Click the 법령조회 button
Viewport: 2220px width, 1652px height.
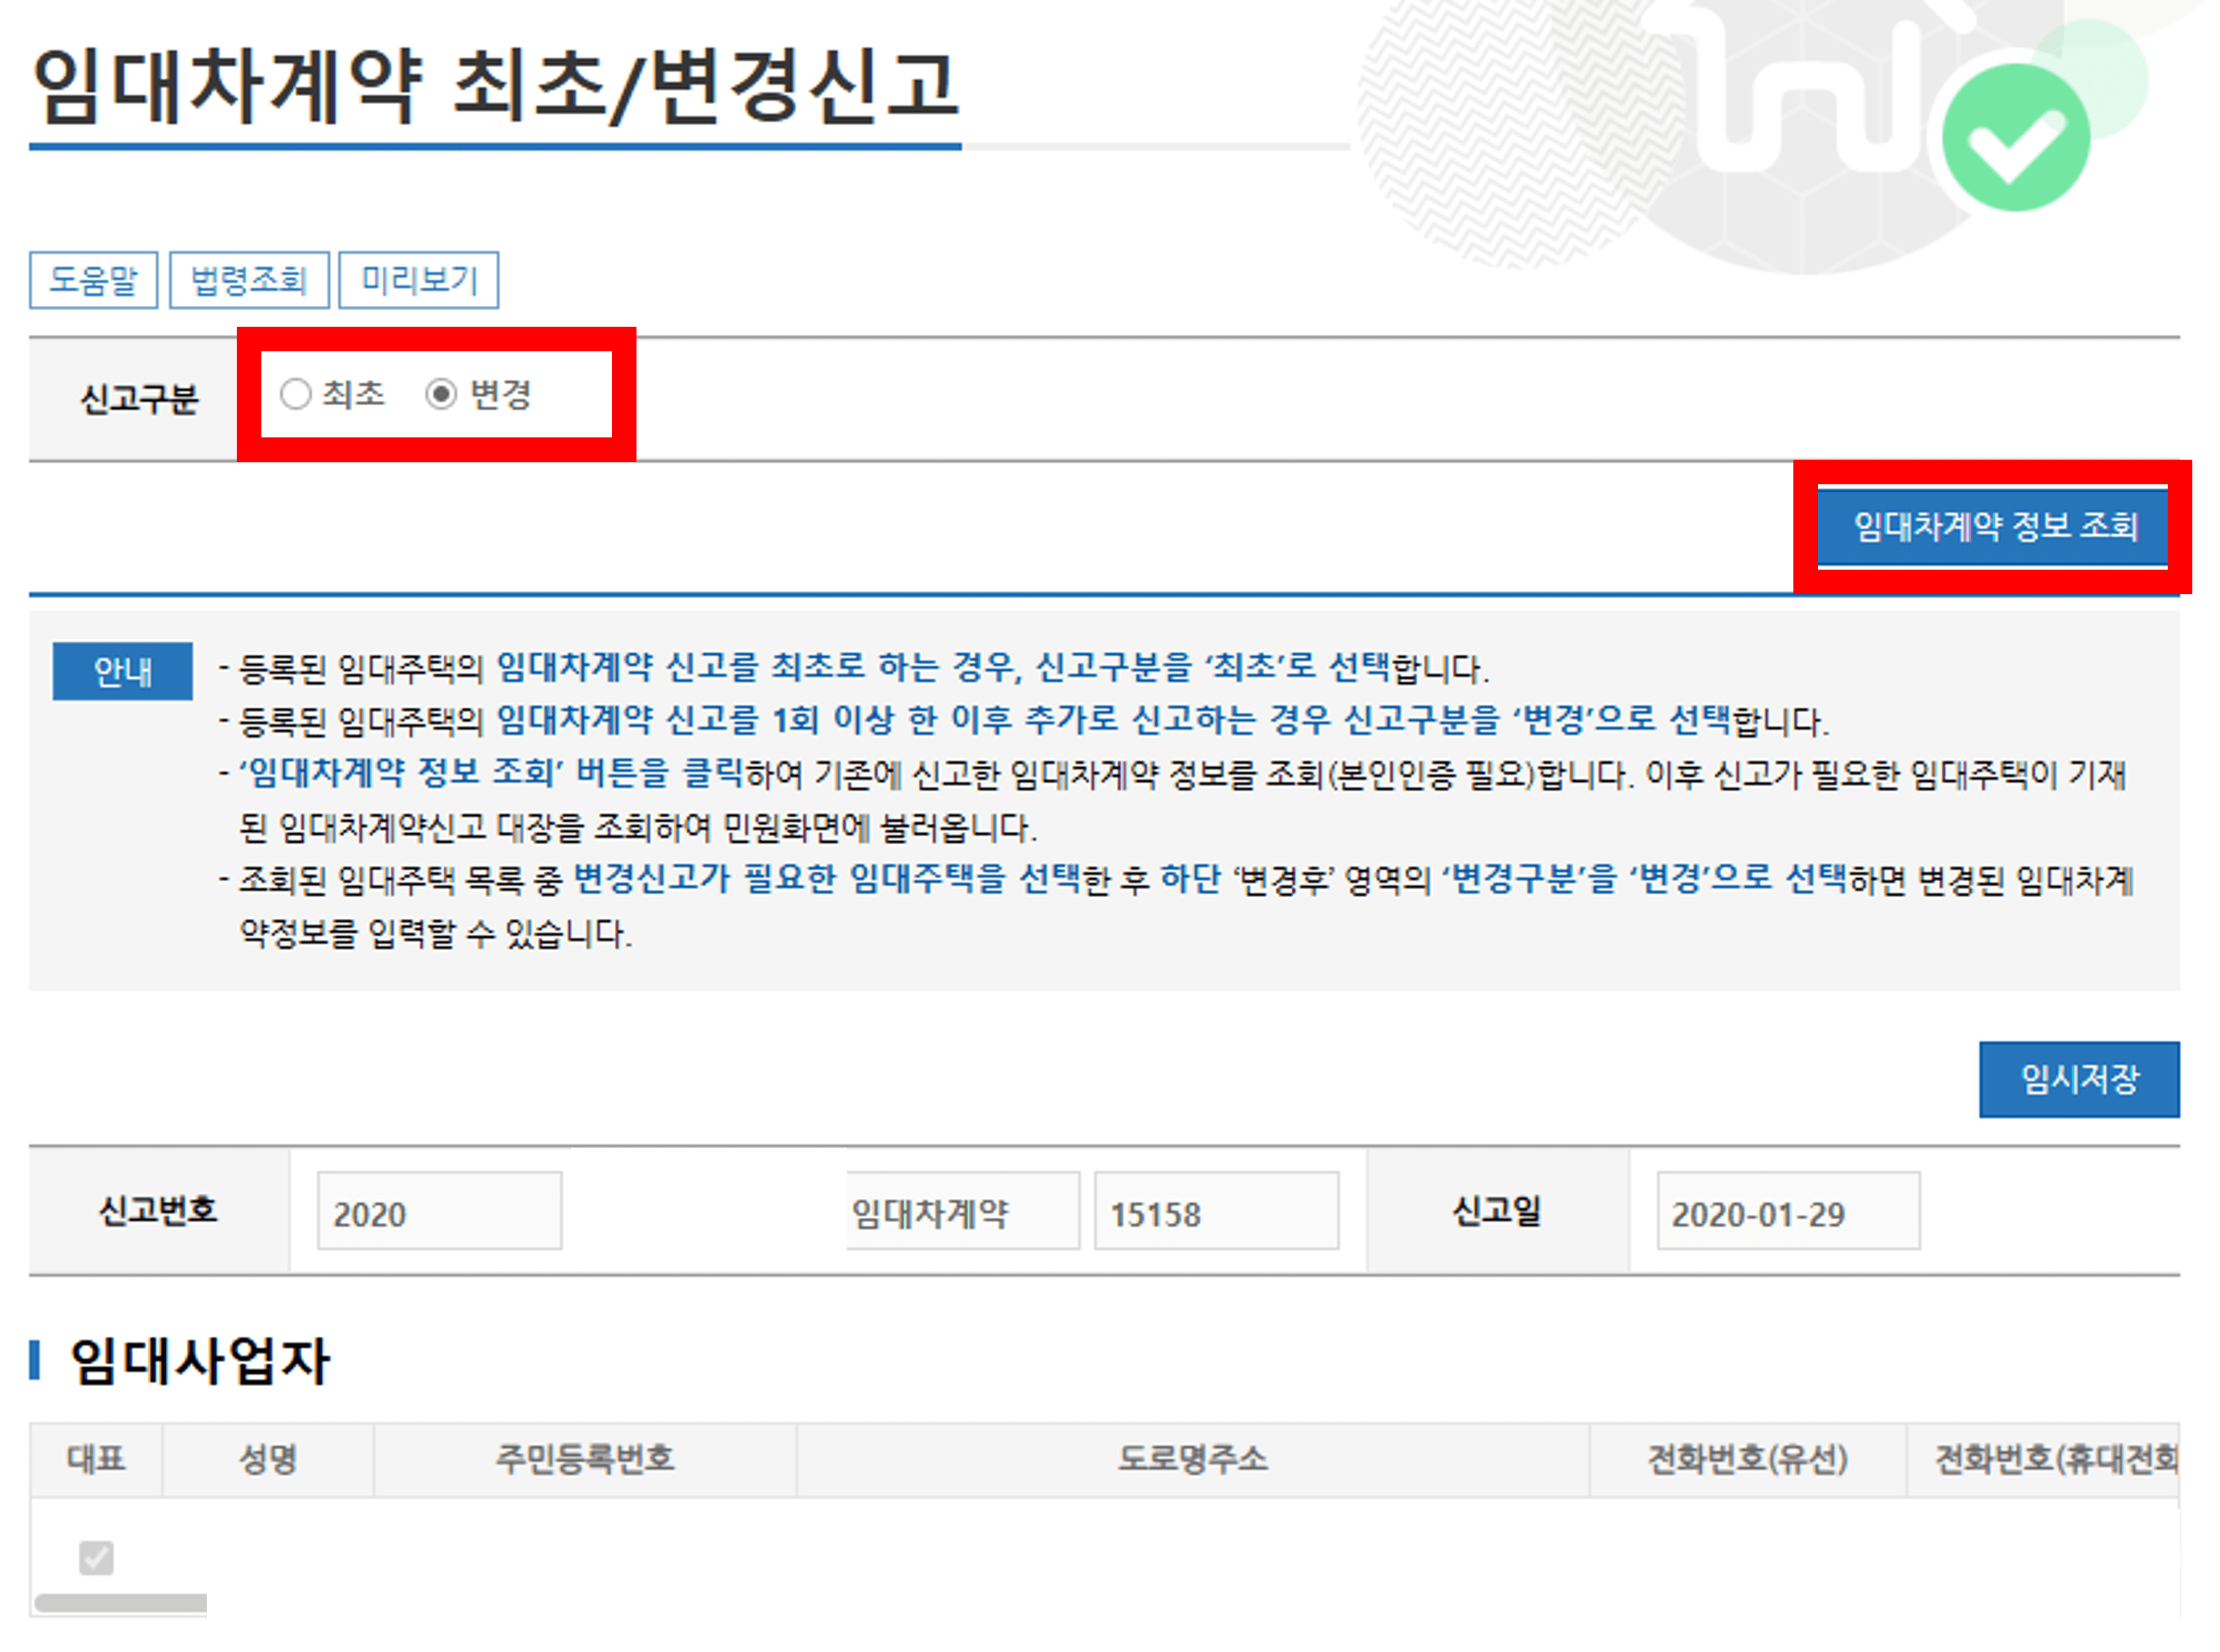click(248, 280)
